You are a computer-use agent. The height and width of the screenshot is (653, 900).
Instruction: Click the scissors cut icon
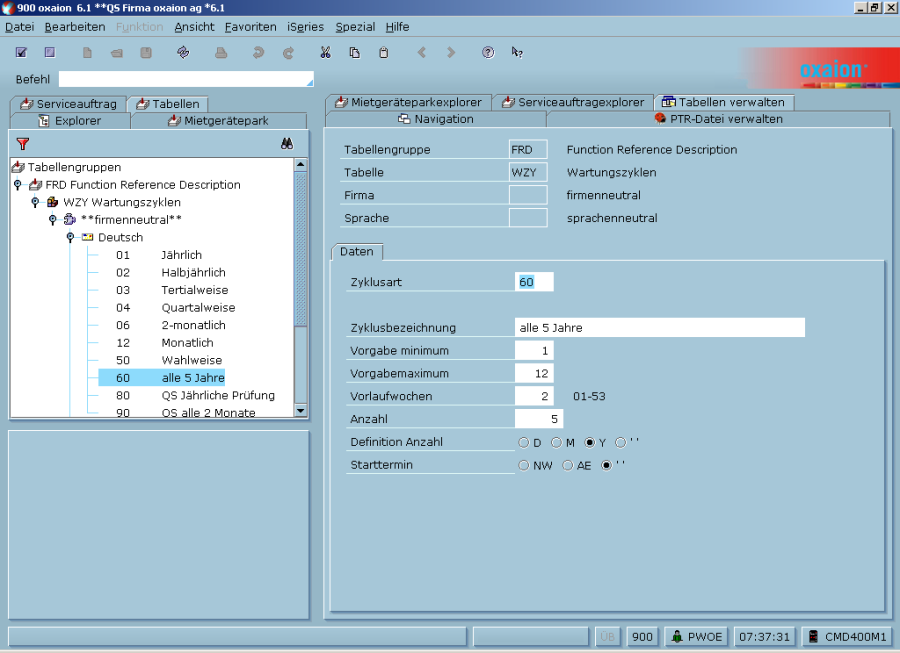point(325,53)
